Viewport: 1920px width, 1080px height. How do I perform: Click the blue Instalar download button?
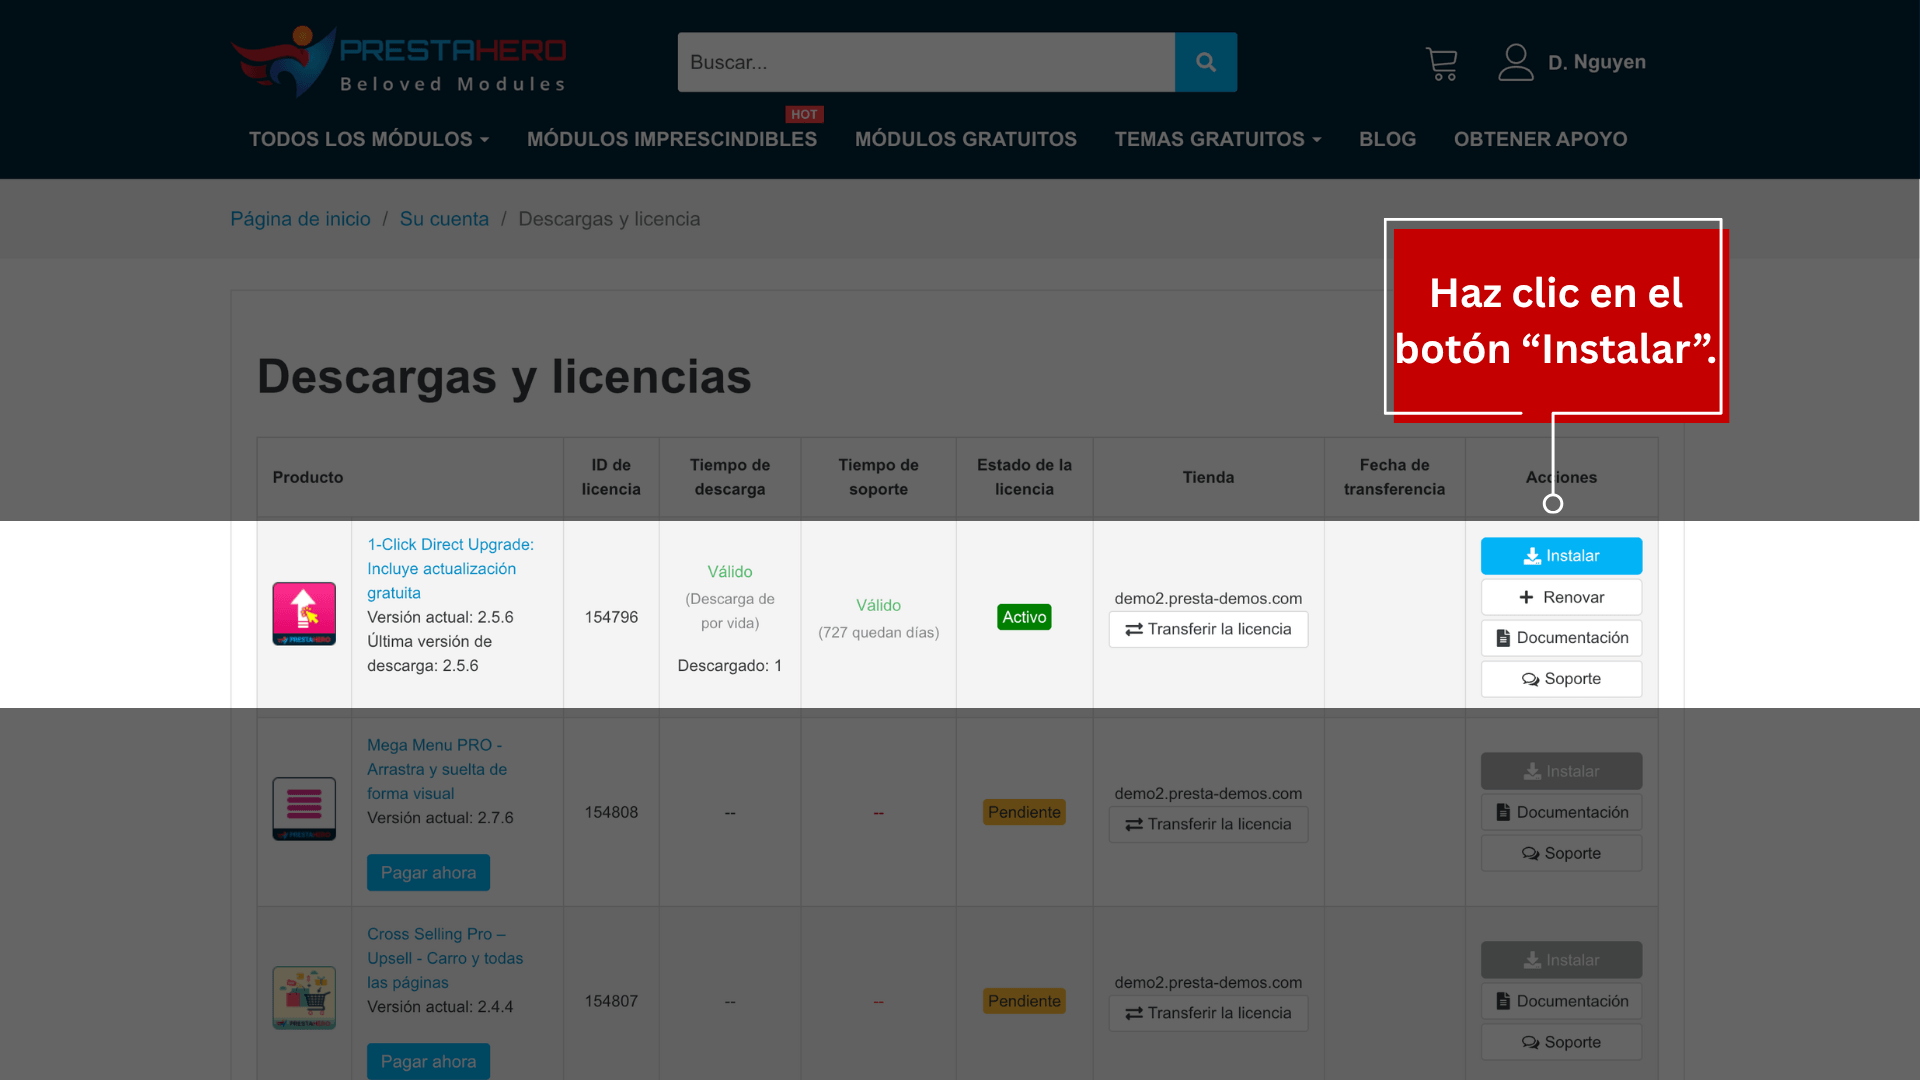tap(1560, 556)
